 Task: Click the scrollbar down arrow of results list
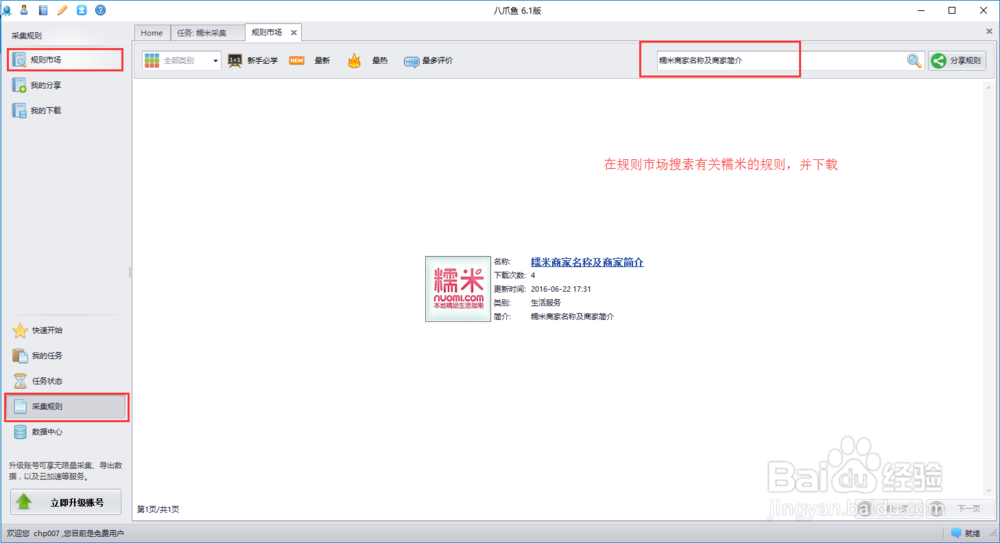[989, 491]
